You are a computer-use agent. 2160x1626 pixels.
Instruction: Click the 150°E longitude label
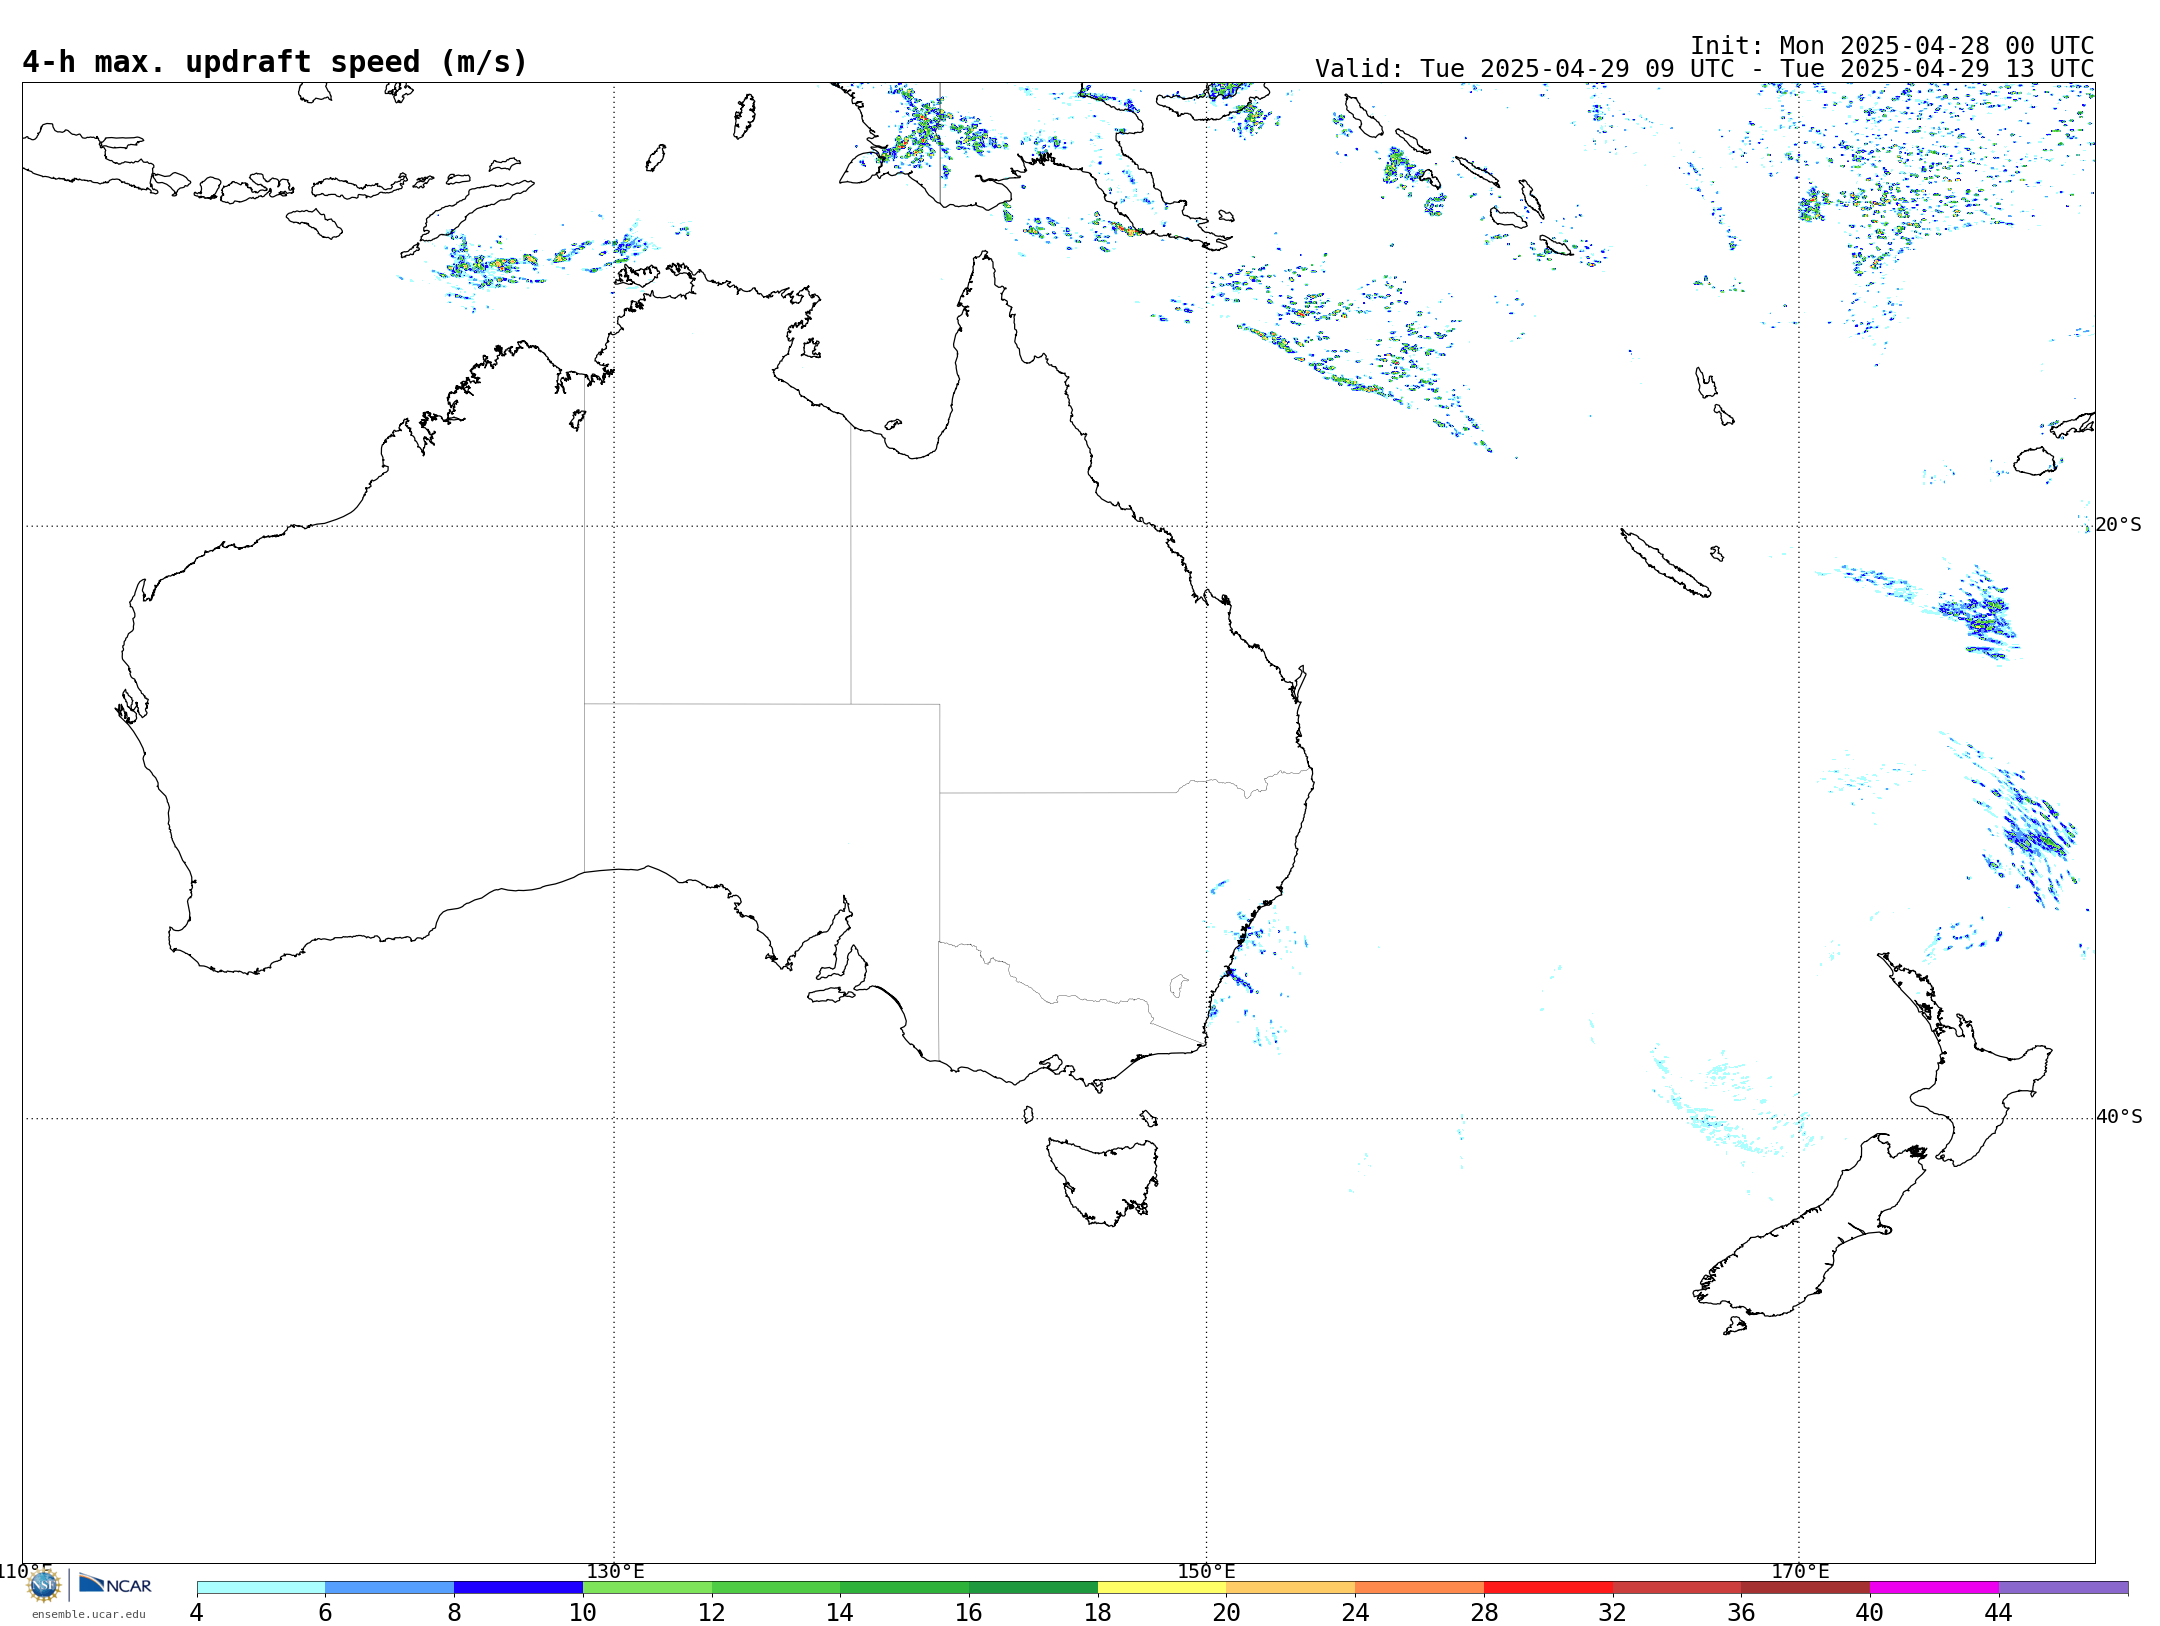[x=1207, y=1571]
